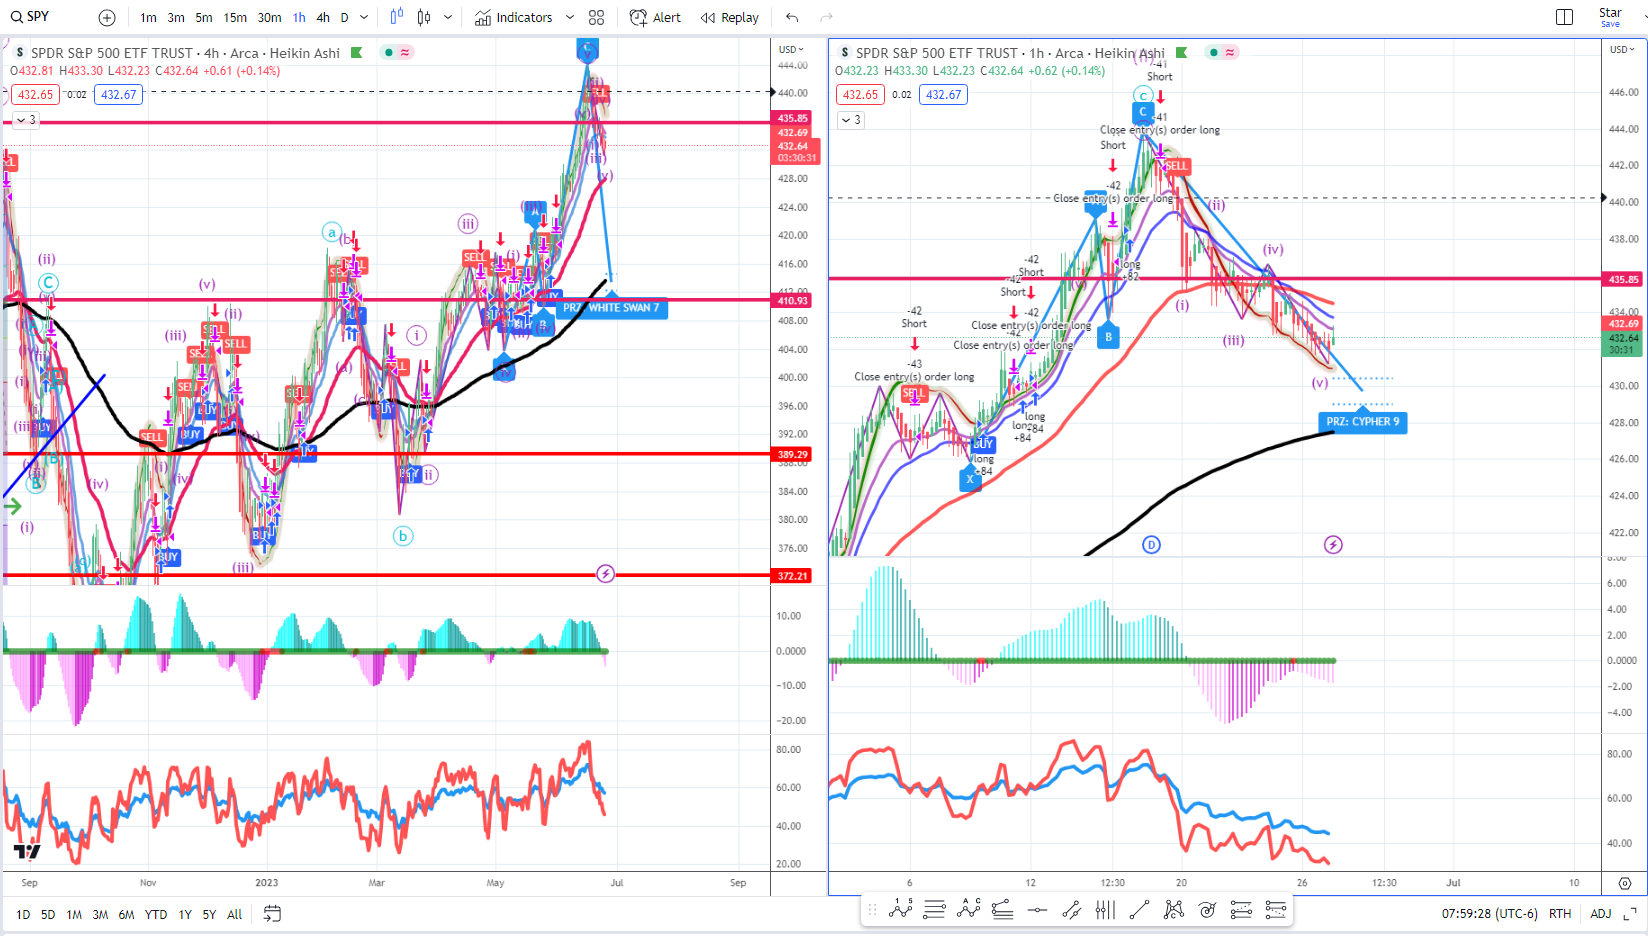
Task: Select horizontal line drawing tool
Action: coord(1037,909)
